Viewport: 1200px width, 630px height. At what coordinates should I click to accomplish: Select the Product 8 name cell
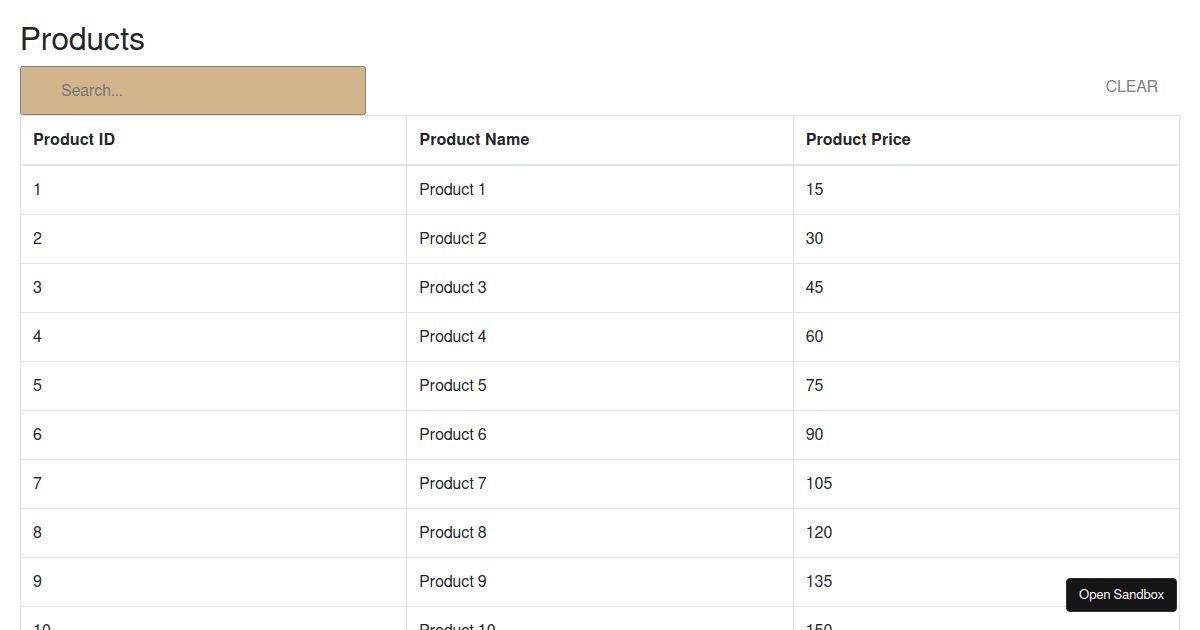[453, 533]
